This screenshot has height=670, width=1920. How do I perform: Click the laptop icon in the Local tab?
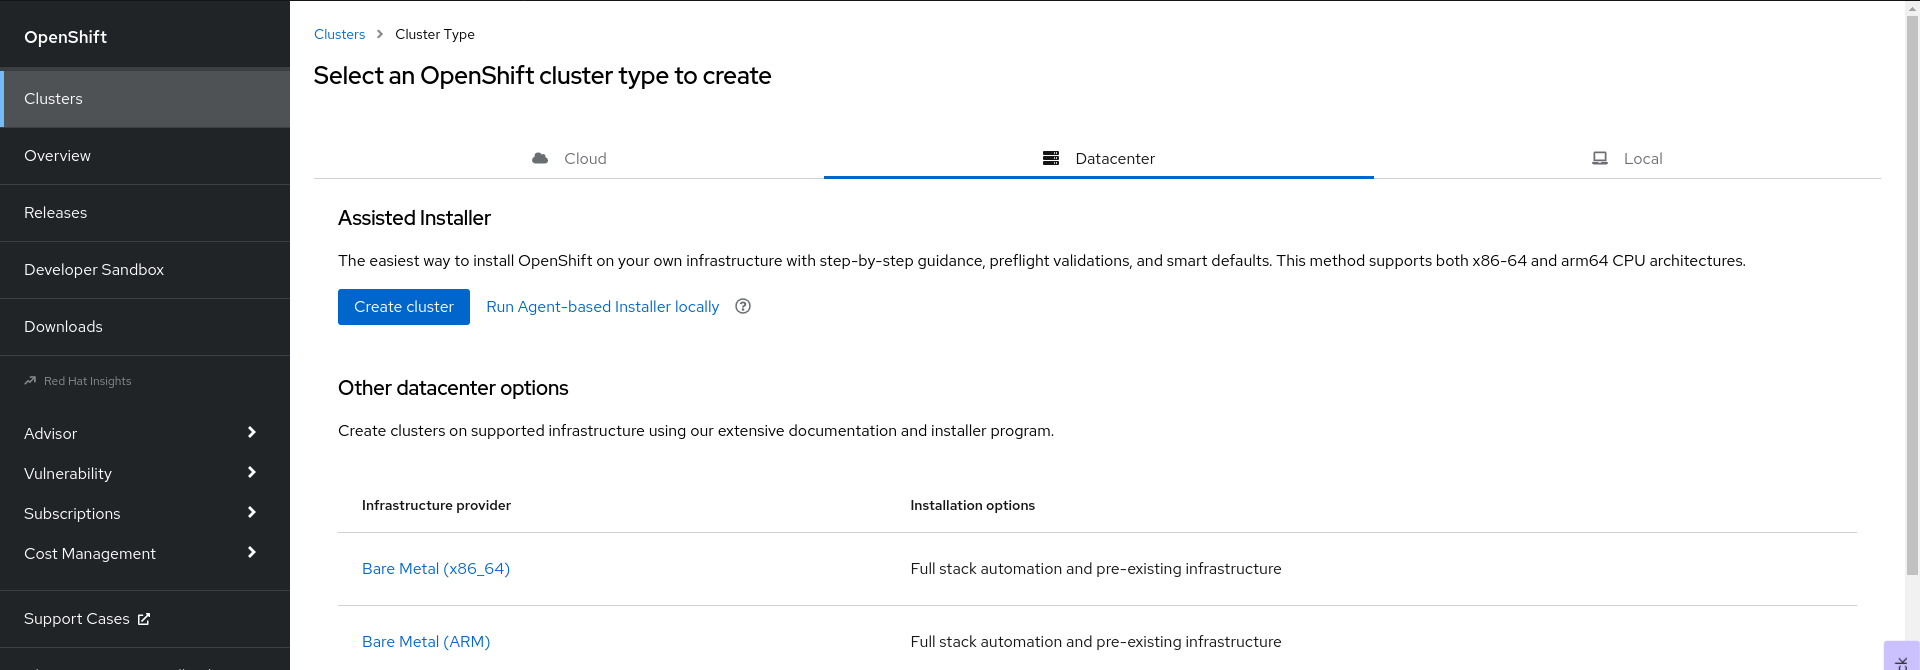(x=1600, y=158)
